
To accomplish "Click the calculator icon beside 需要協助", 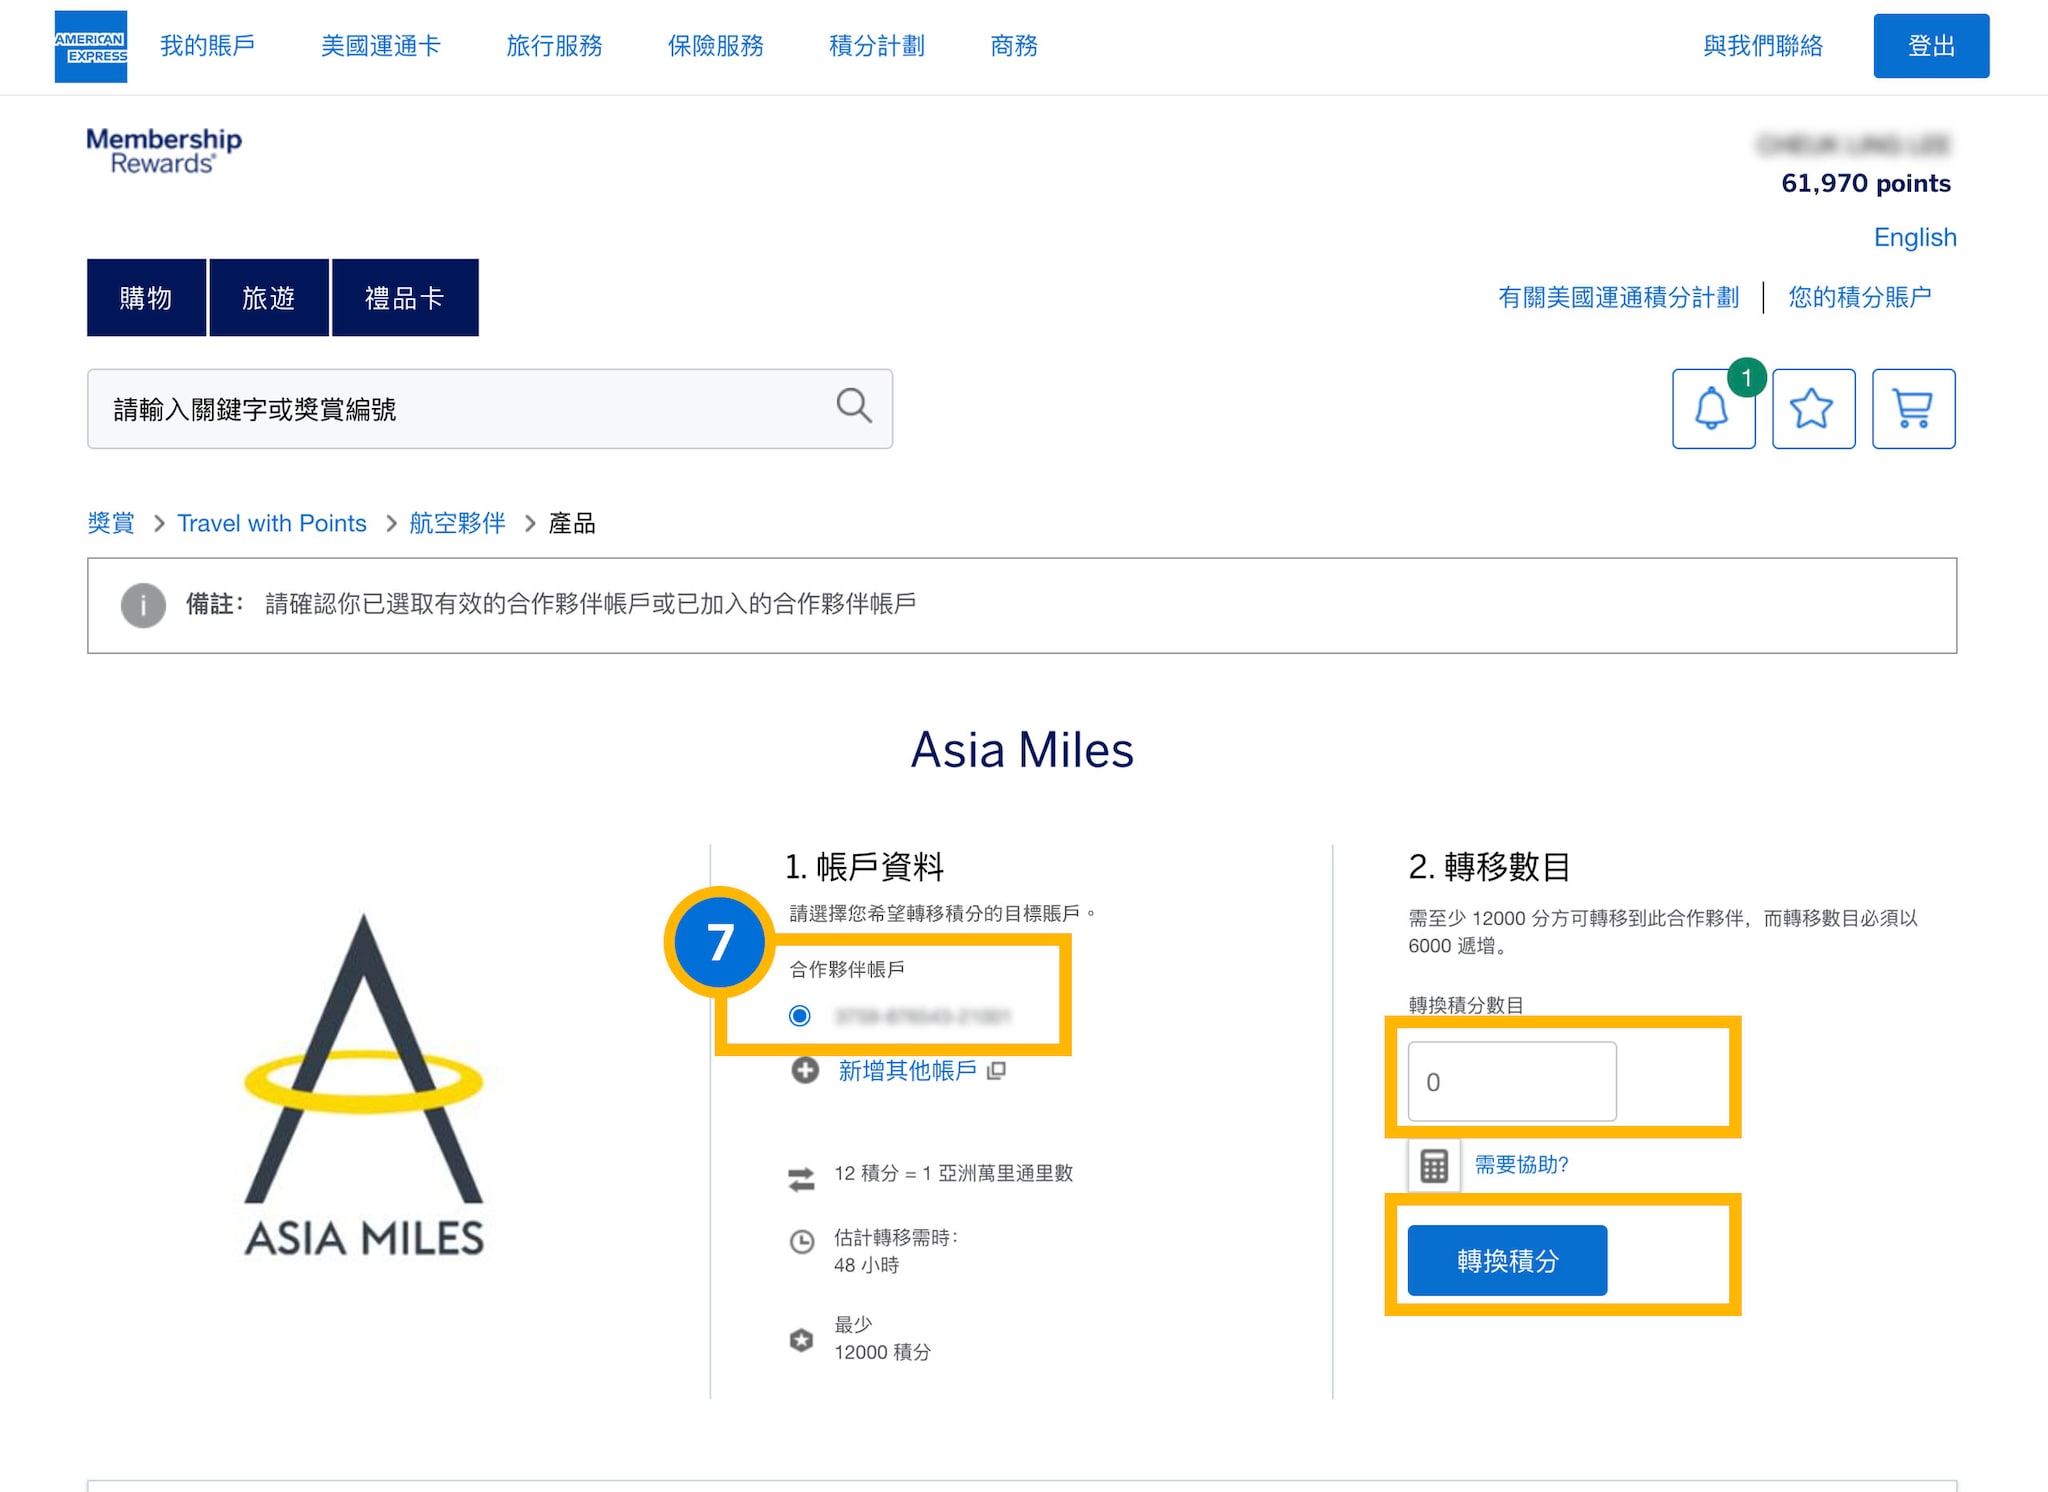I will point(1434,1165).
